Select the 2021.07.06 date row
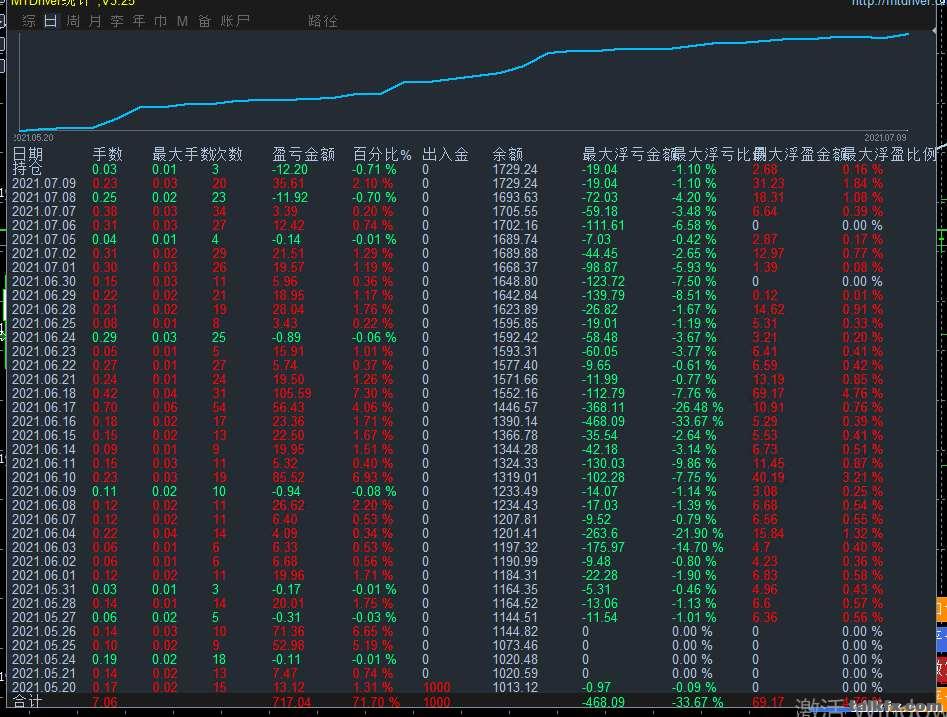Screen dimensions: 947x717 pyautogui.click(x=44, y=225)
